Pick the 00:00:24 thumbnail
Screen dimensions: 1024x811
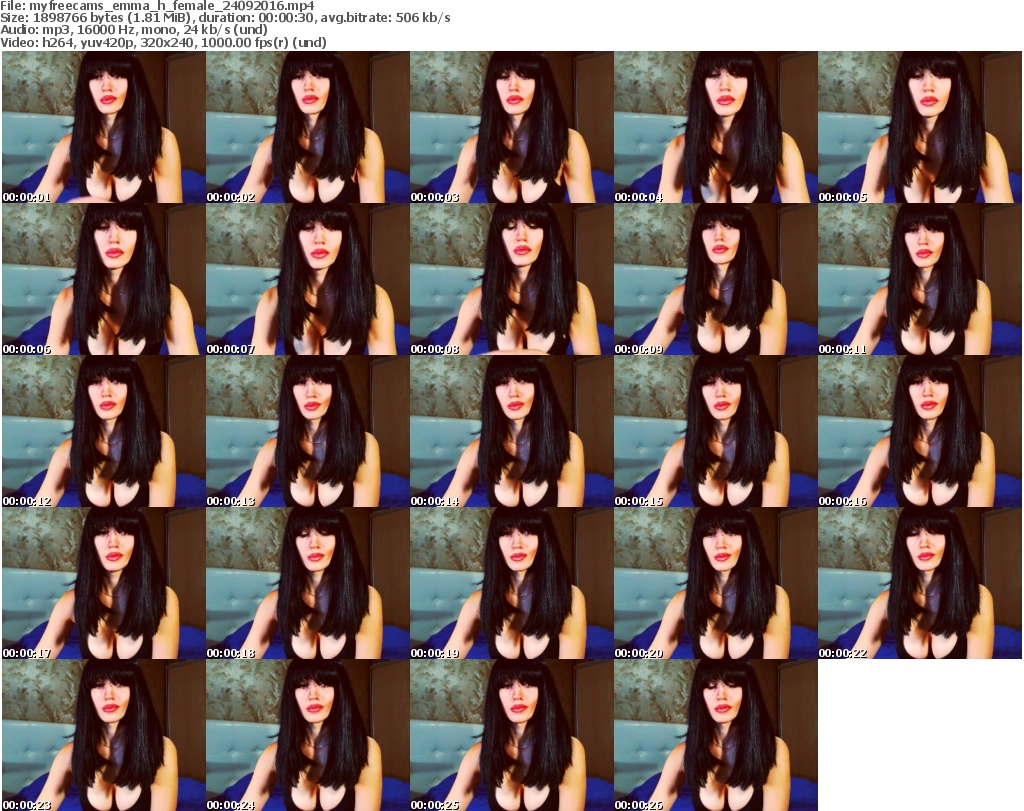tap(308, 735)
